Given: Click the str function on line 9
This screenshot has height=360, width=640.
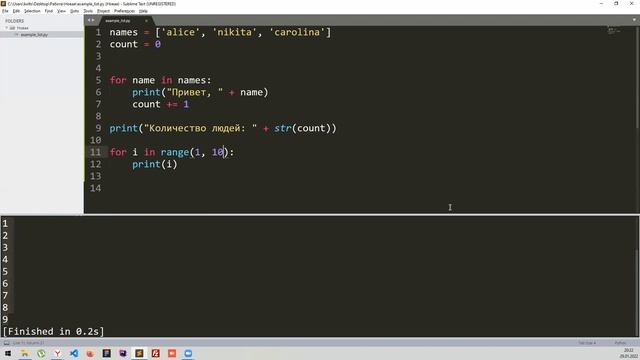Looking at the screenshot, I should click(x=282, y=128).
